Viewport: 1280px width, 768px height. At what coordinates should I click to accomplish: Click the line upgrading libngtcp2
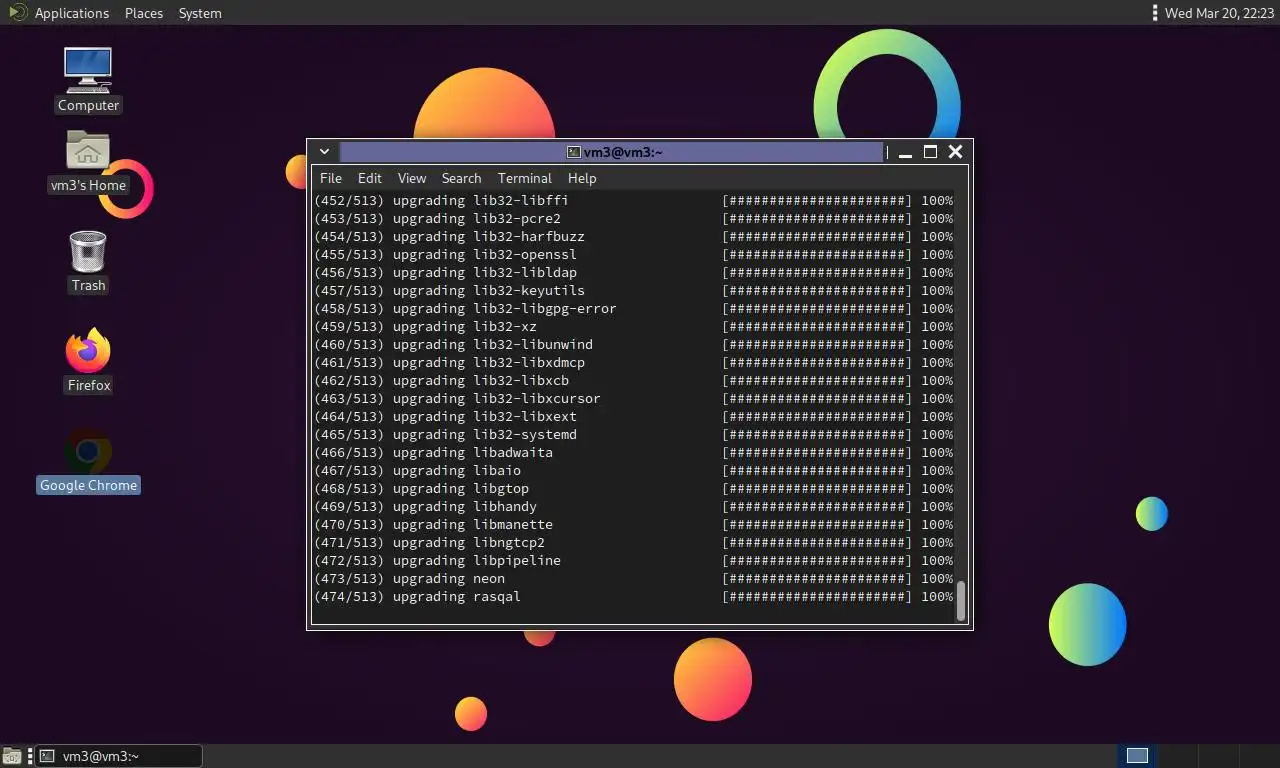point(633,542)
